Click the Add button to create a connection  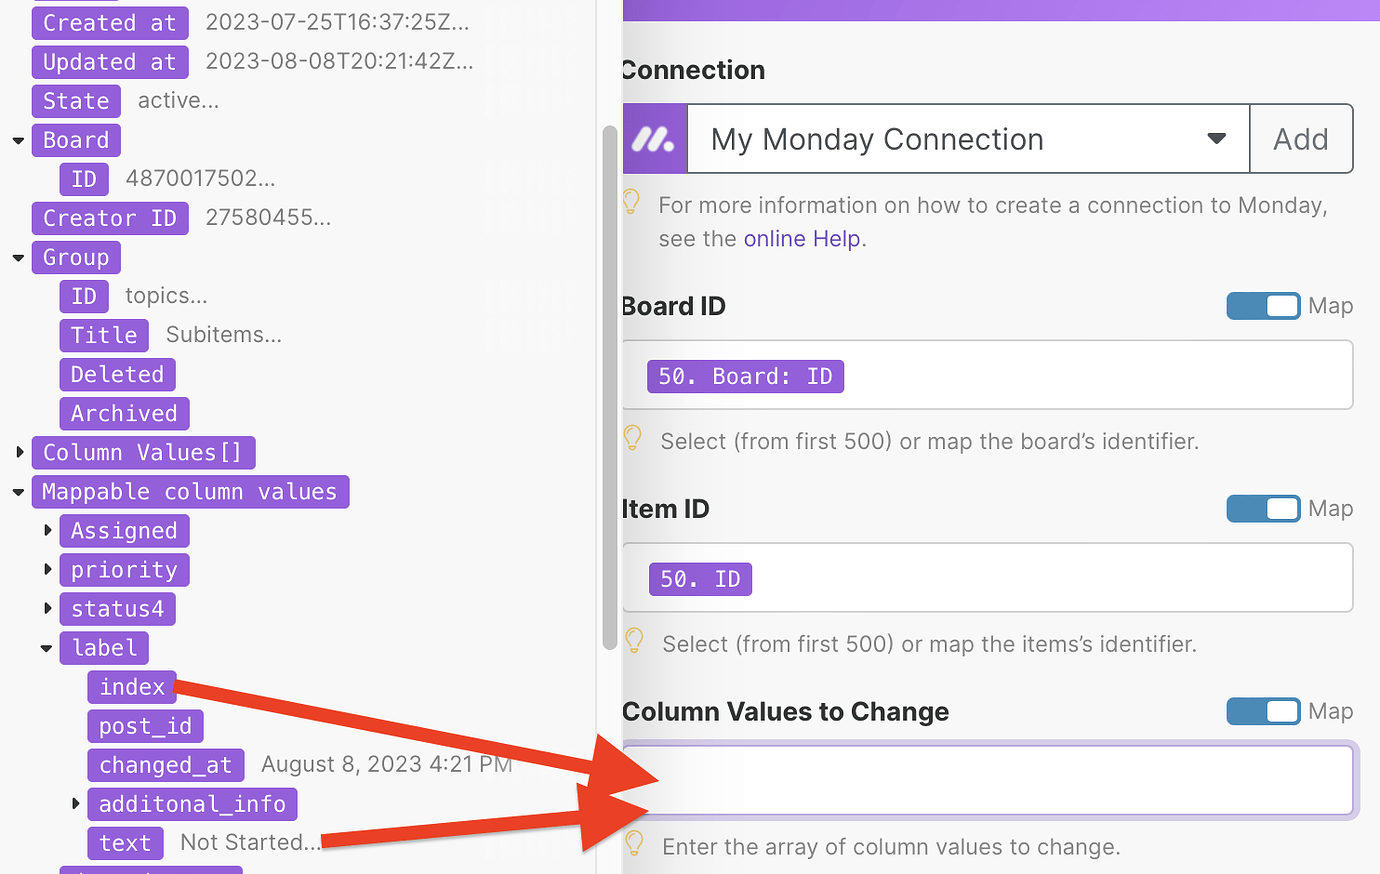click(1301, 138)
